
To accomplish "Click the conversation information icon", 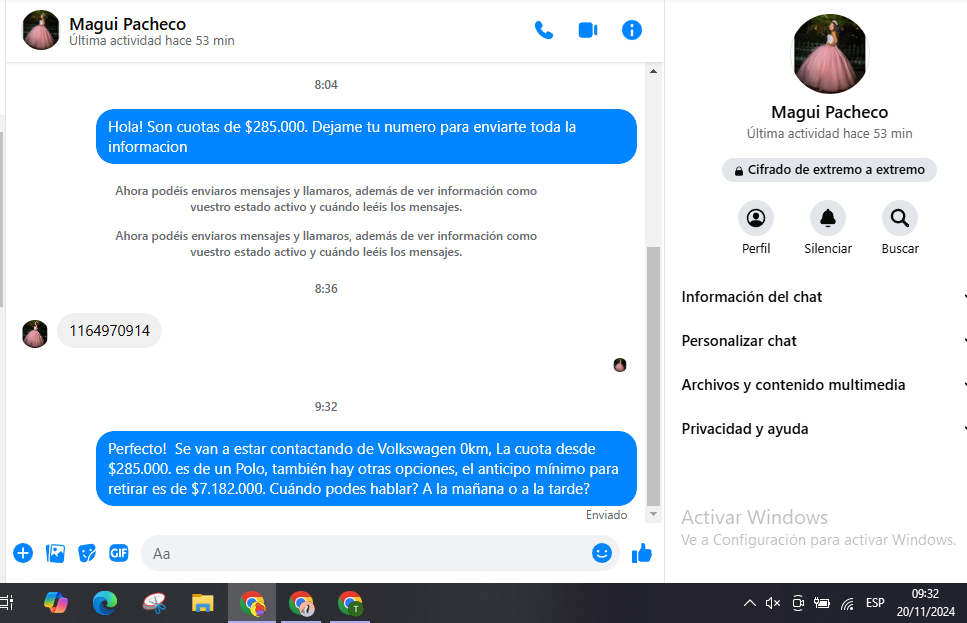I will click(632, 30).
